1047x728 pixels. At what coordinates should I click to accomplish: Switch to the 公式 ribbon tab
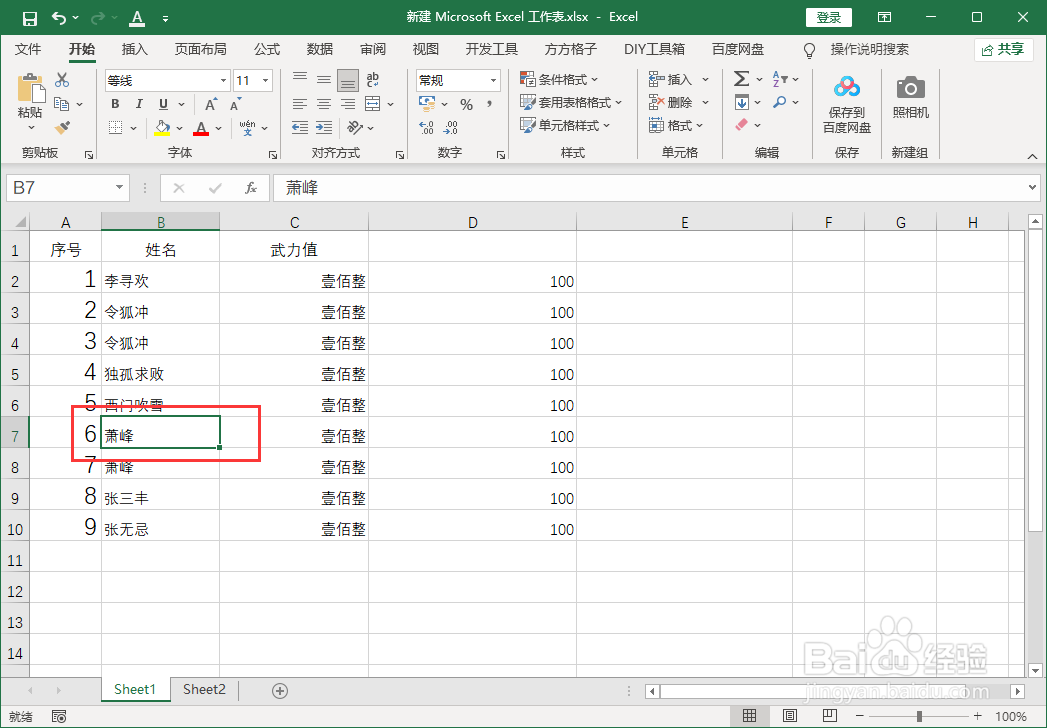(x=267, y=49)
